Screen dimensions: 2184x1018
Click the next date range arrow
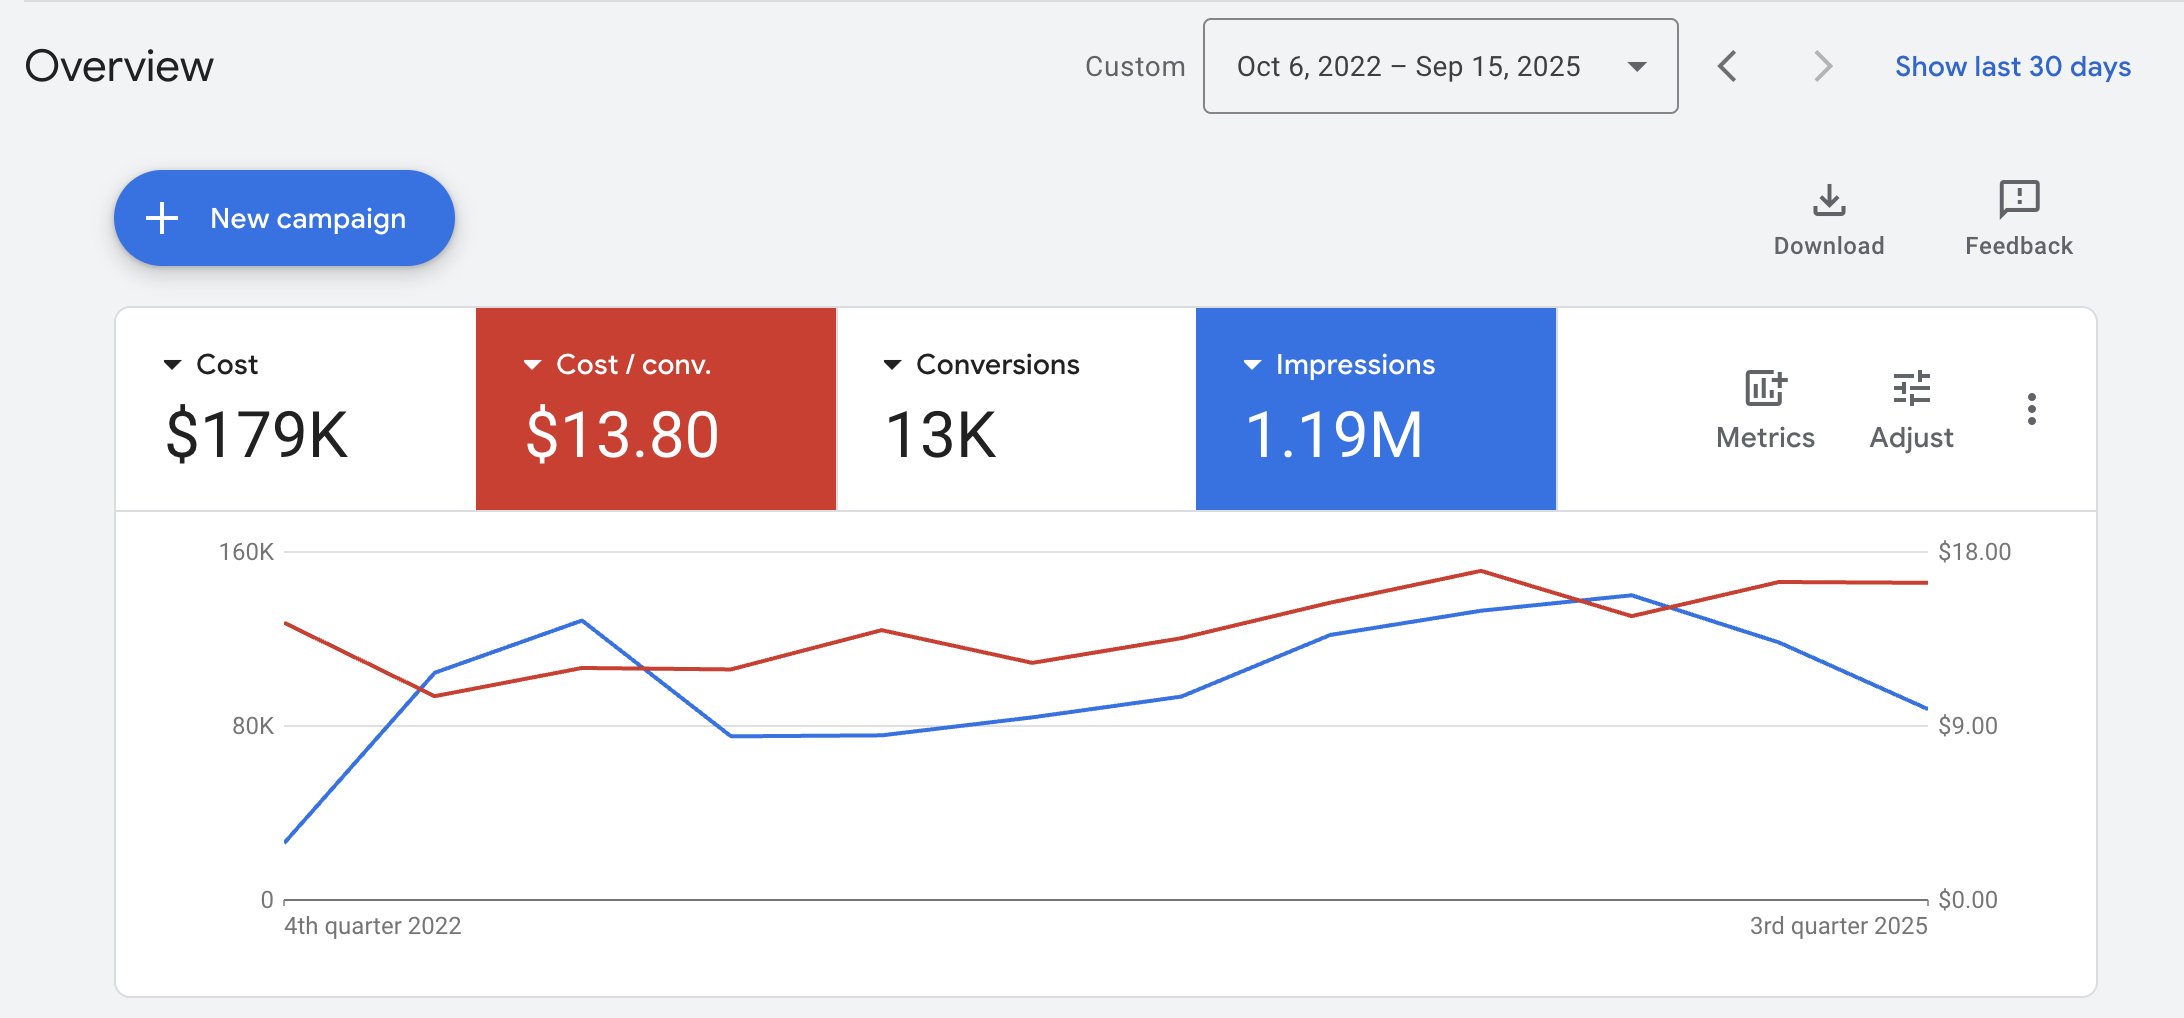1822,67
